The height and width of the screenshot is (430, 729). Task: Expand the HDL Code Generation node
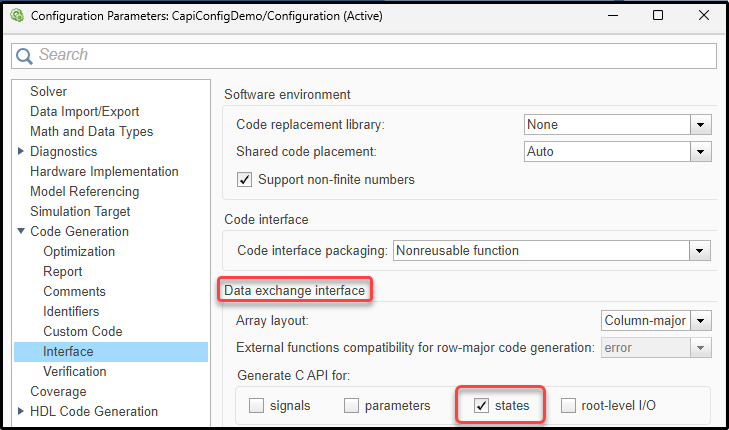pyautogui.click(x=22, y=412)
